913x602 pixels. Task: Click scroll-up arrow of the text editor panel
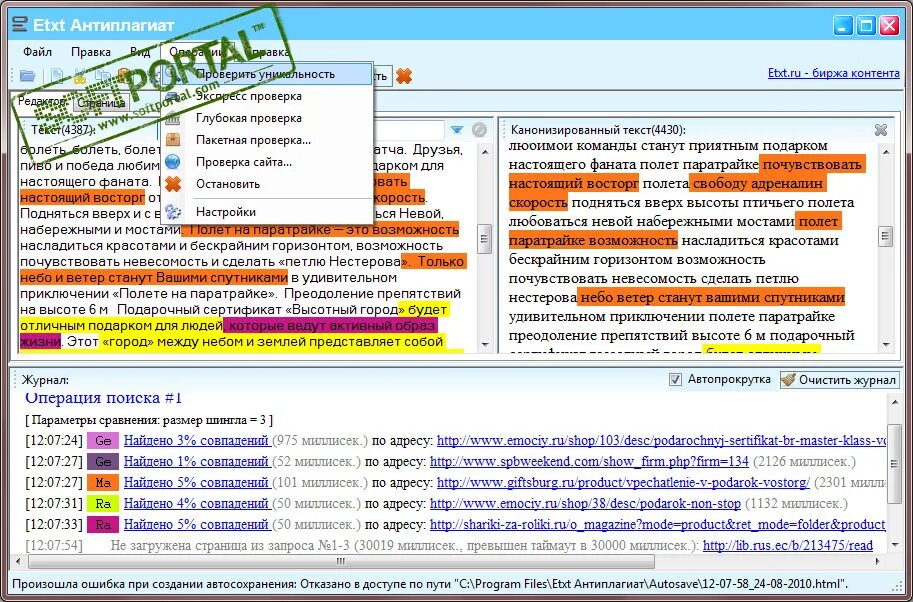click(484, 151)
